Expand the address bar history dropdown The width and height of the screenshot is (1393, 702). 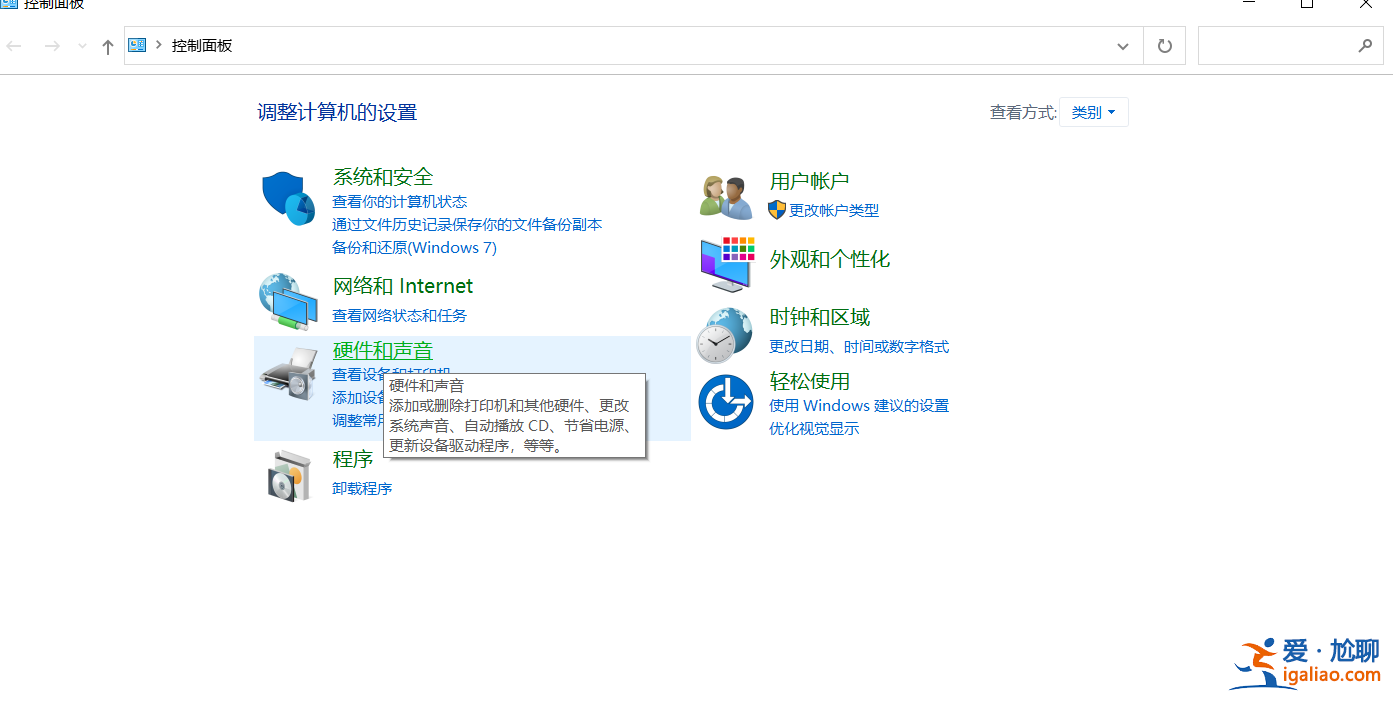(x=1122, y=45)
